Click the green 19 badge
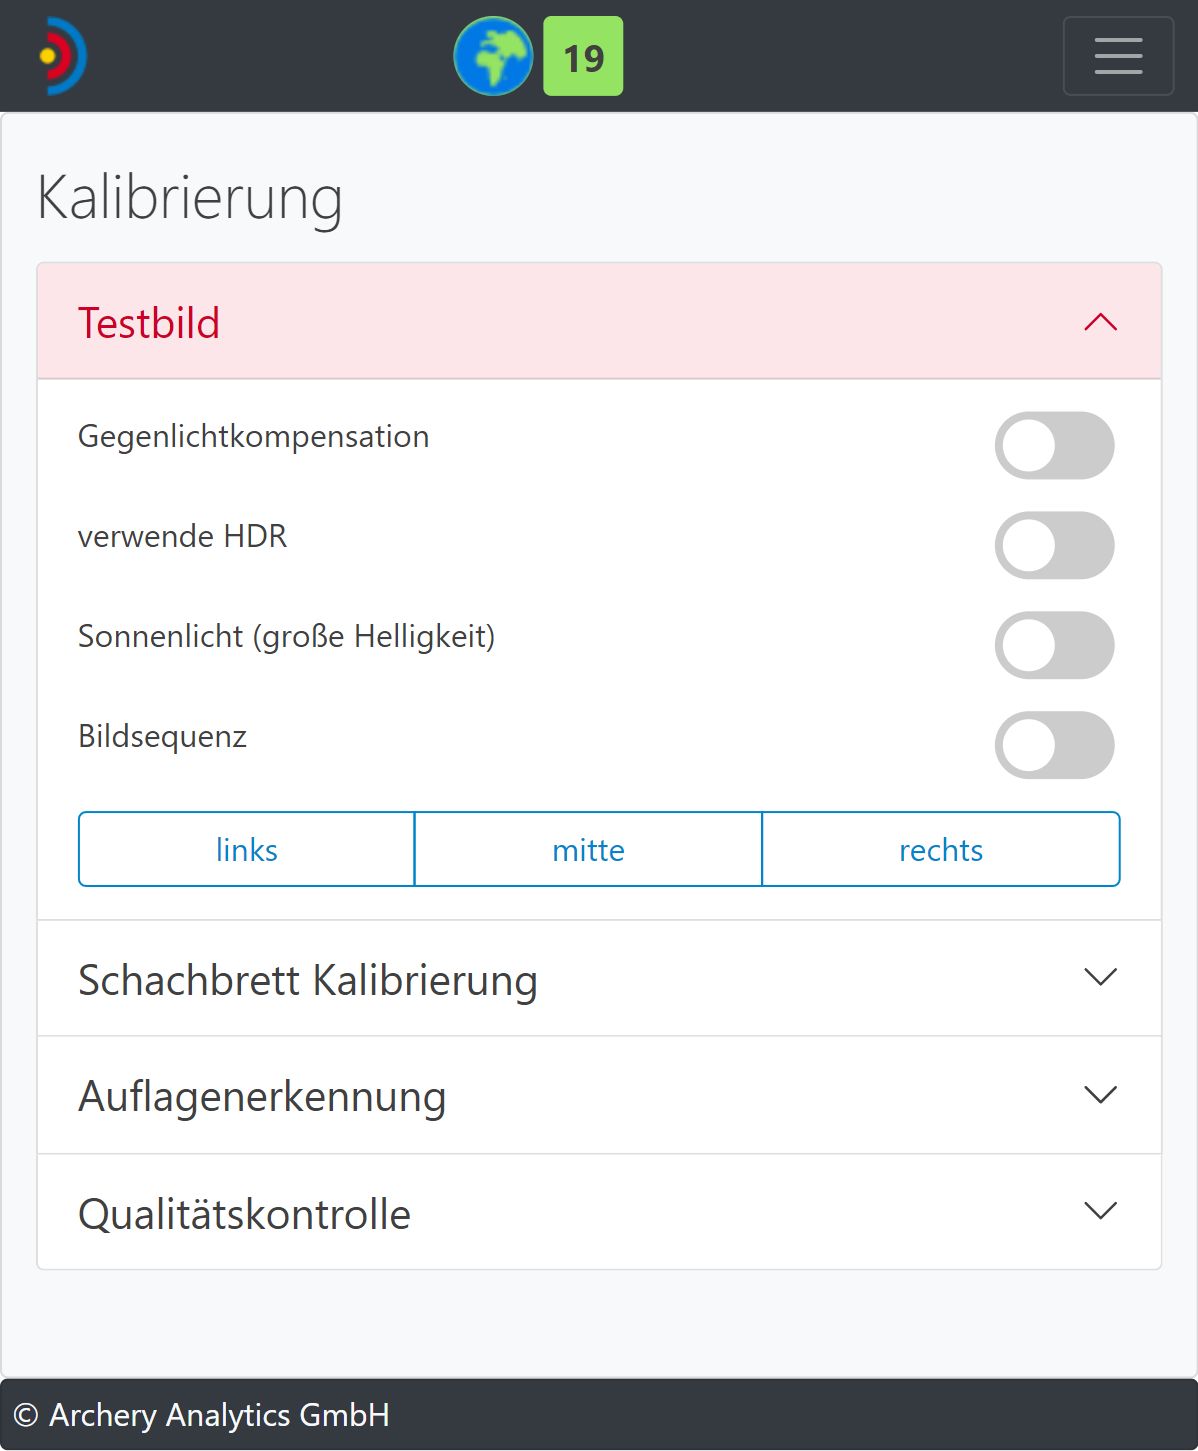The width and height of the screenshot is (1198, 1451). point(583,56)
